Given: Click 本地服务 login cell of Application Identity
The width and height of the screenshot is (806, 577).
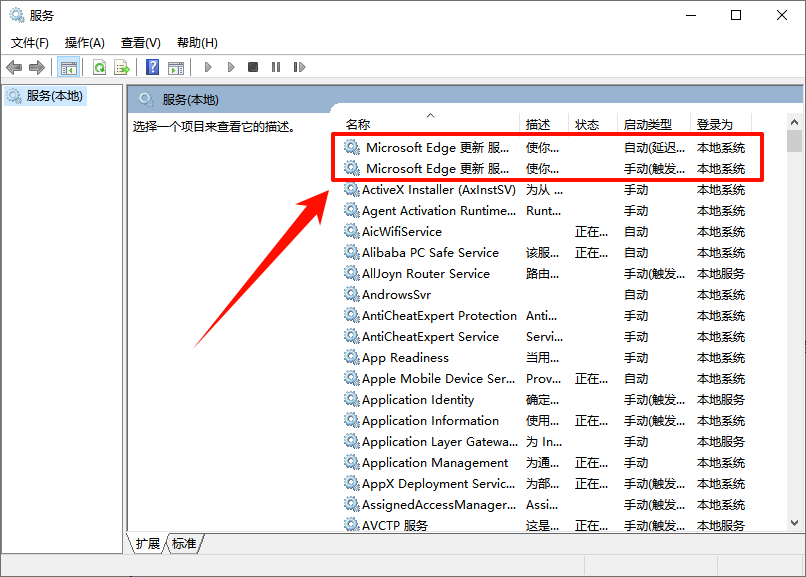Looking at the screenshot, I should (721, 400).
